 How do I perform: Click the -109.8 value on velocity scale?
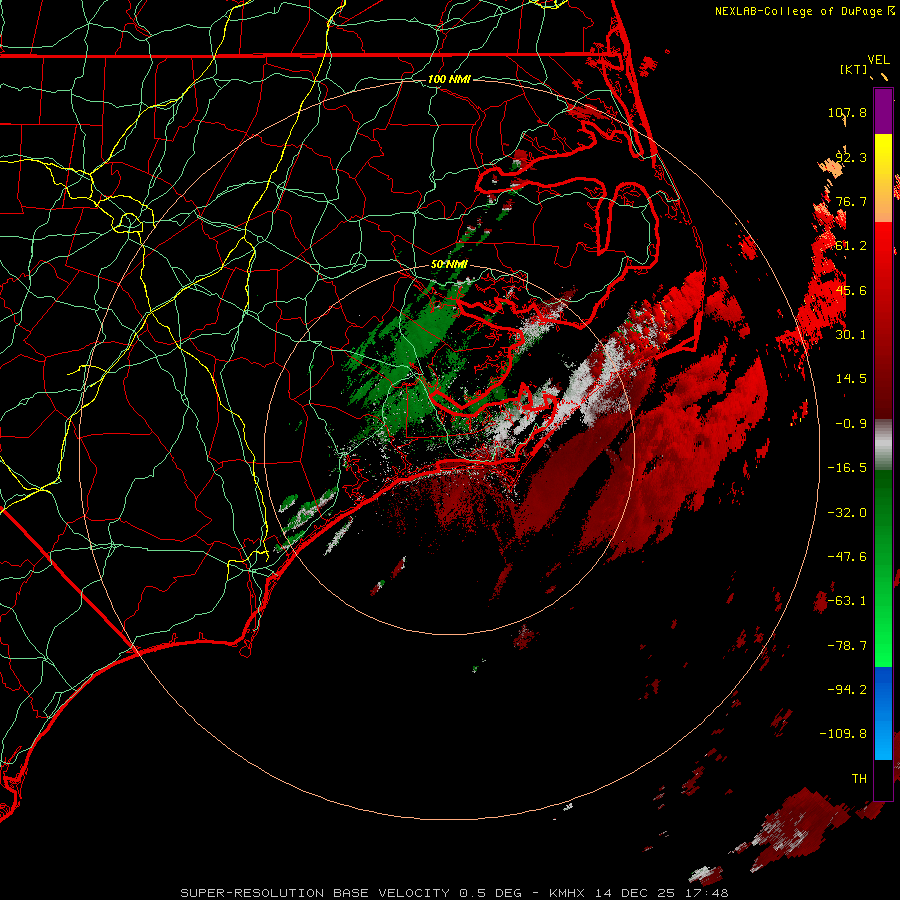843,734
